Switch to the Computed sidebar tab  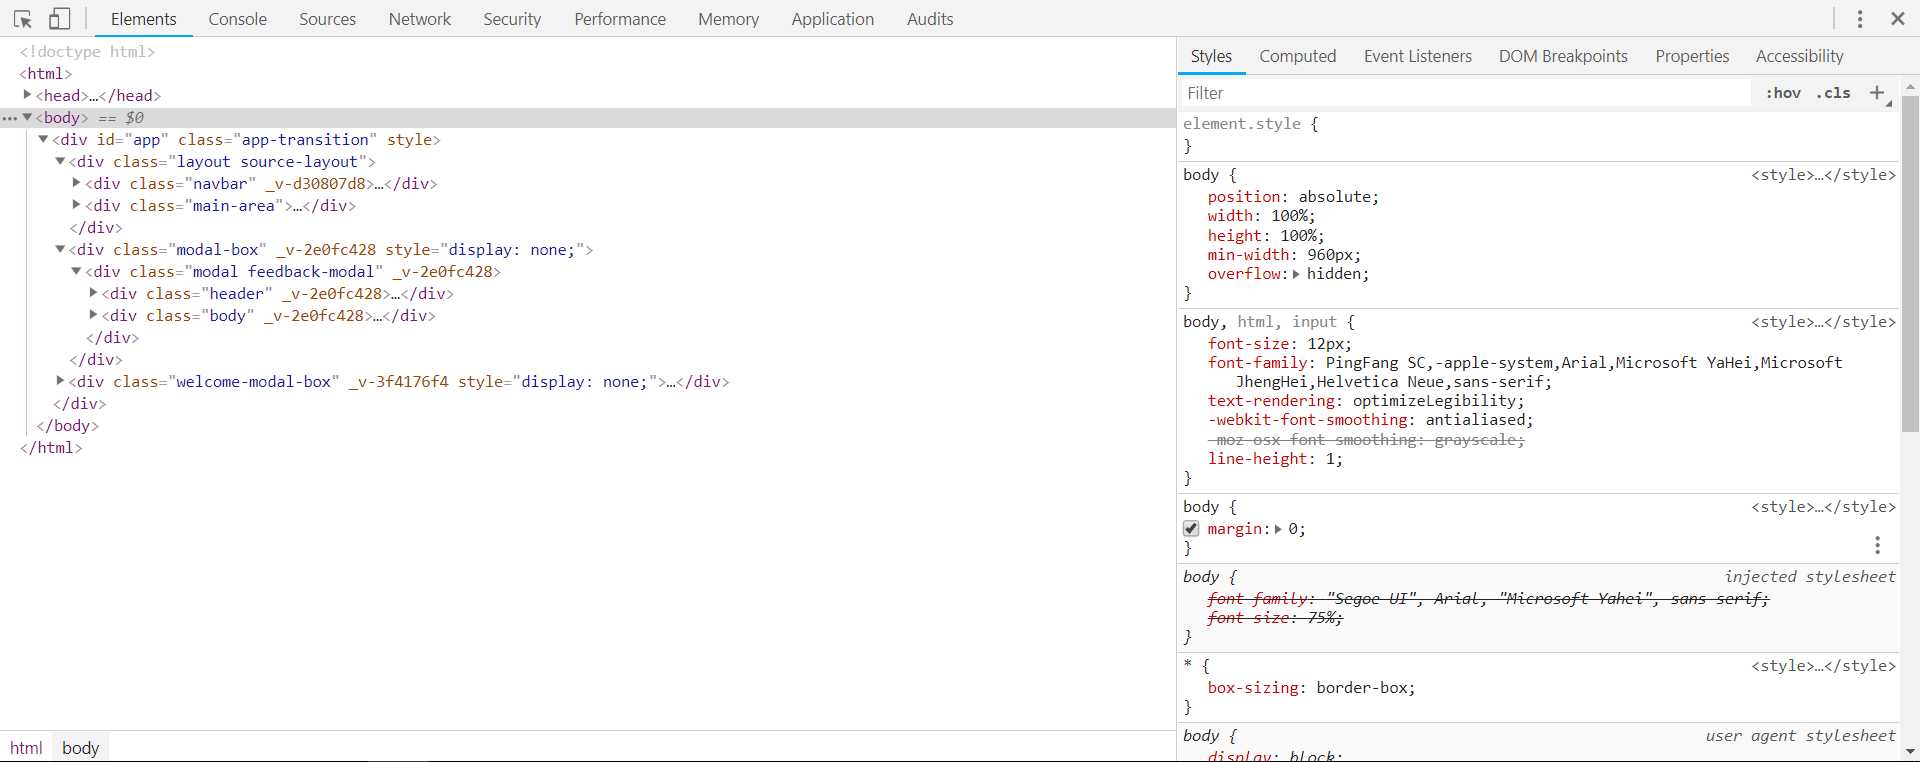[x=1298, y=57]
